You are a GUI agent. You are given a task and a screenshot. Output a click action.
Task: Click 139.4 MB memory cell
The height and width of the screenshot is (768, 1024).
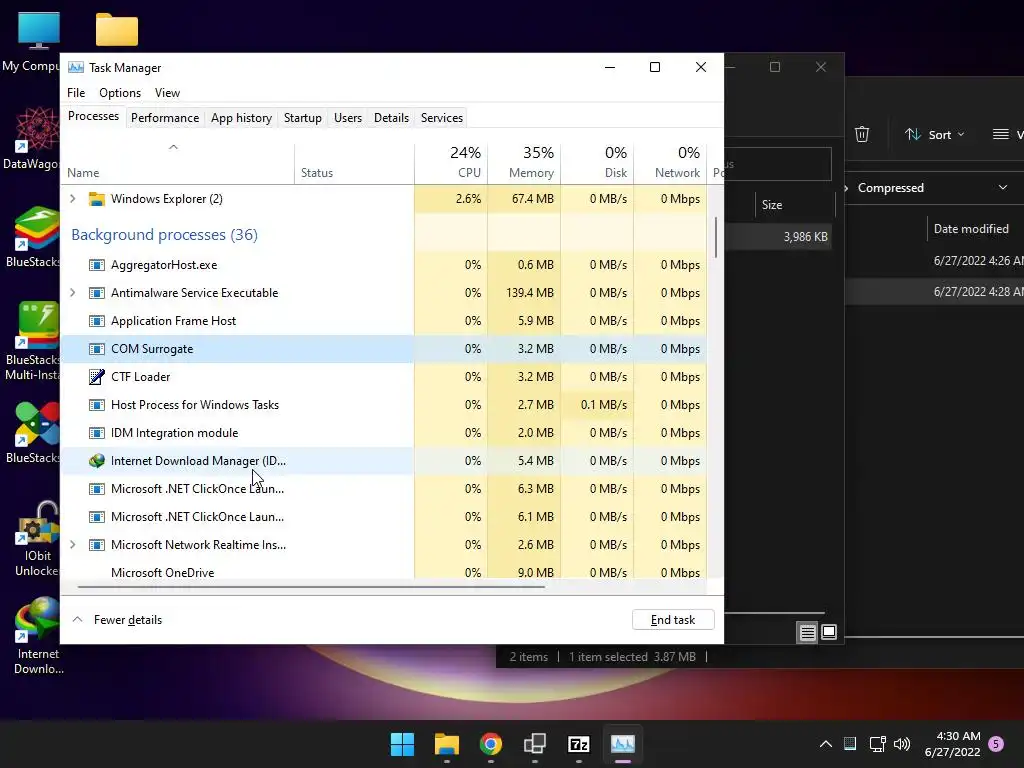click(524, 293)
